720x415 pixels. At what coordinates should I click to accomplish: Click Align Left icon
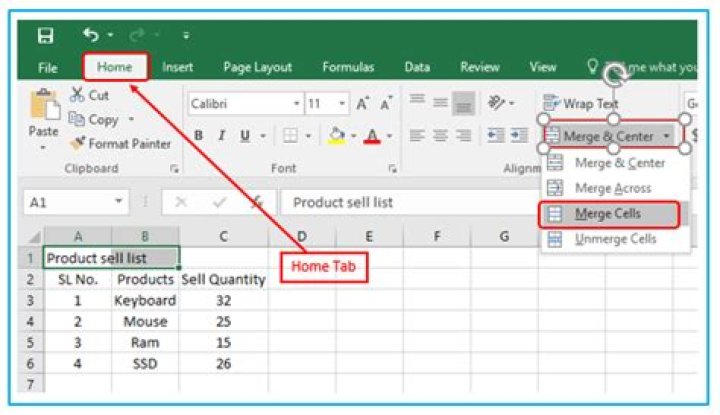417,136
